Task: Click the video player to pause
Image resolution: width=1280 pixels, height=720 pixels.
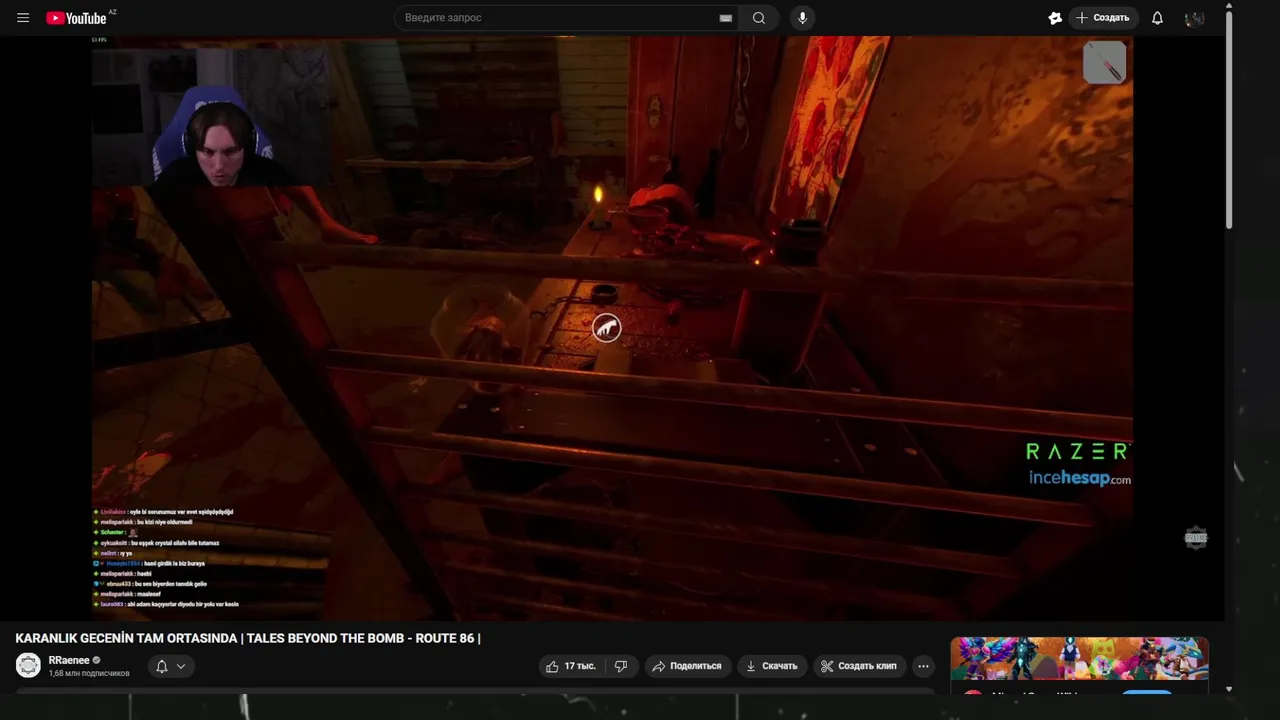Action: 612,328
